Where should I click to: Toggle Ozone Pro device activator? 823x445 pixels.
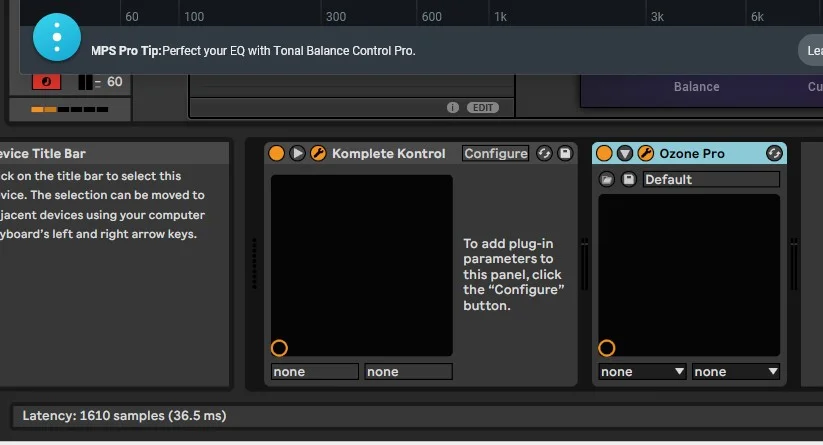(x=604, y=153)
